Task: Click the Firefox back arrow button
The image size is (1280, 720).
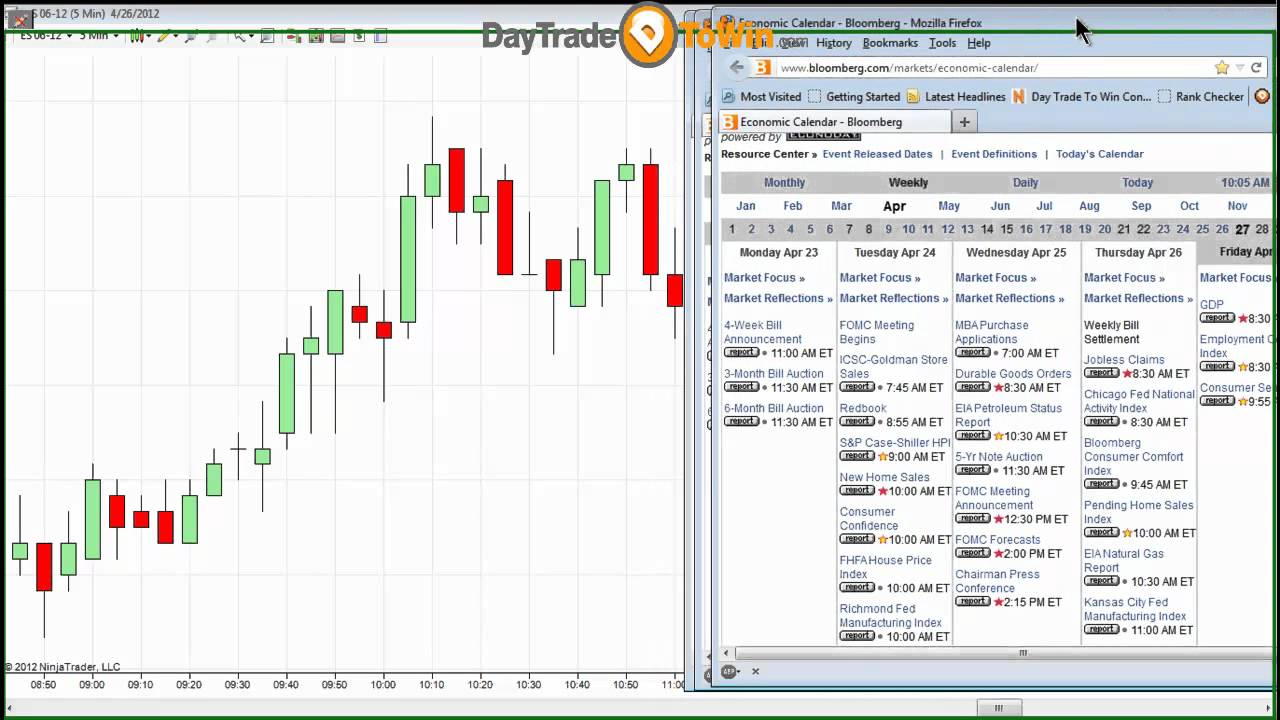Action: (x=737, y=67)
